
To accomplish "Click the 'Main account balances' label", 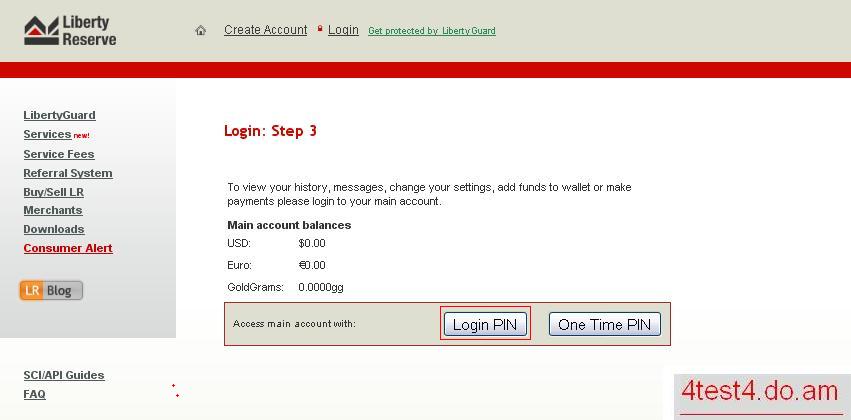I will coord(289,225).
